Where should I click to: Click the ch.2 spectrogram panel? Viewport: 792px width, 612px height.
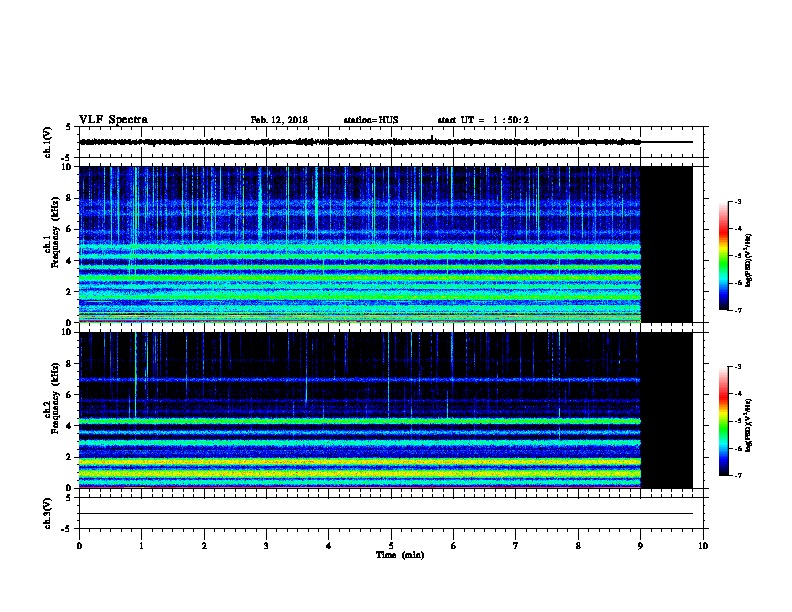[385, 410]
